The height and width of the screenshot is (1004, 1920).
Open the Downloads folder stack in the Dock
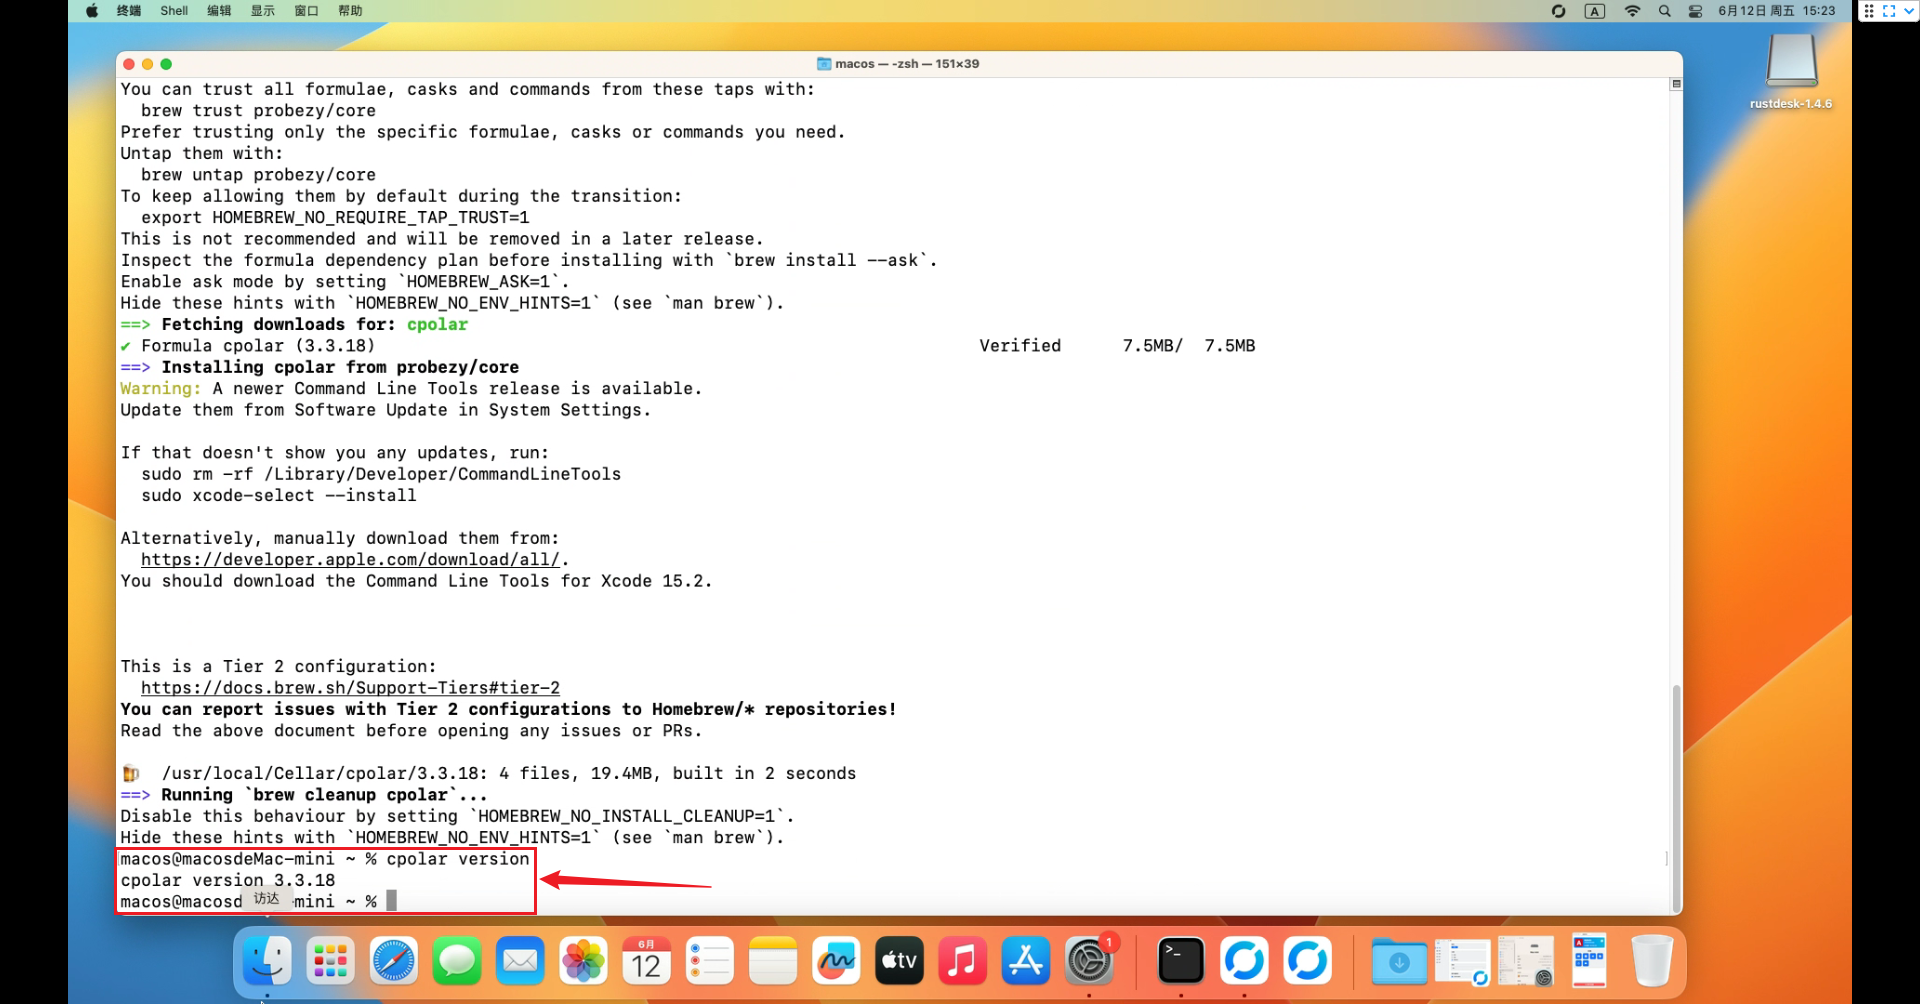point(1400,961)
